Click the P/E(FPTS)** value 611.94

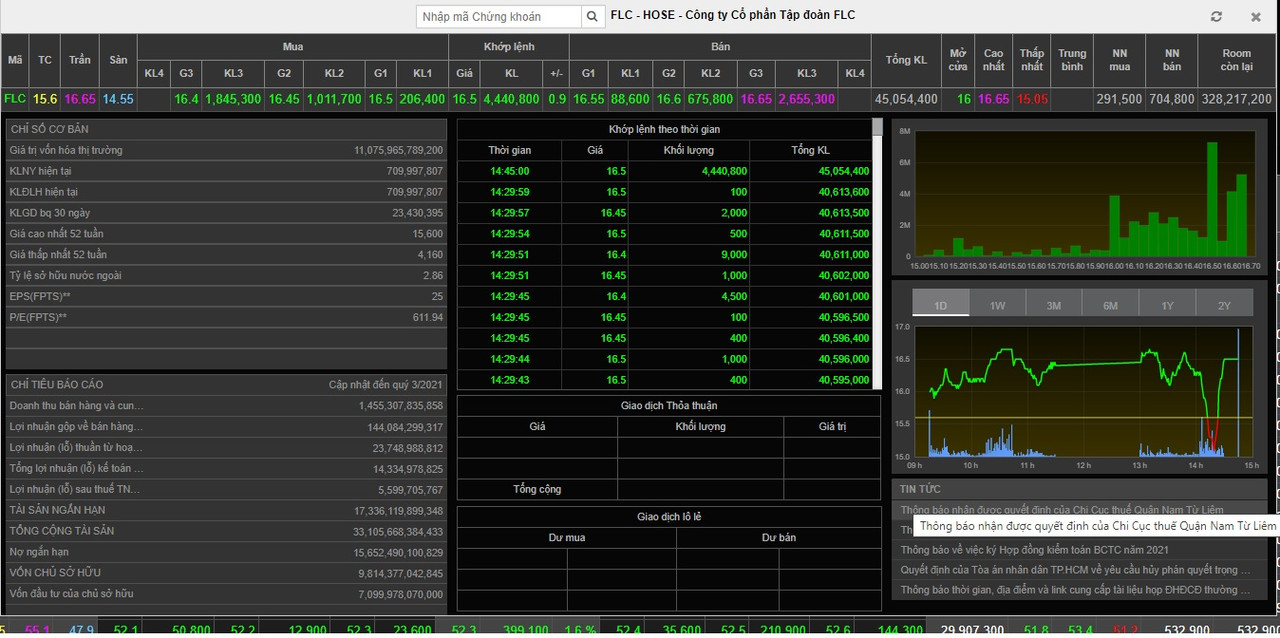click(427, 317)
